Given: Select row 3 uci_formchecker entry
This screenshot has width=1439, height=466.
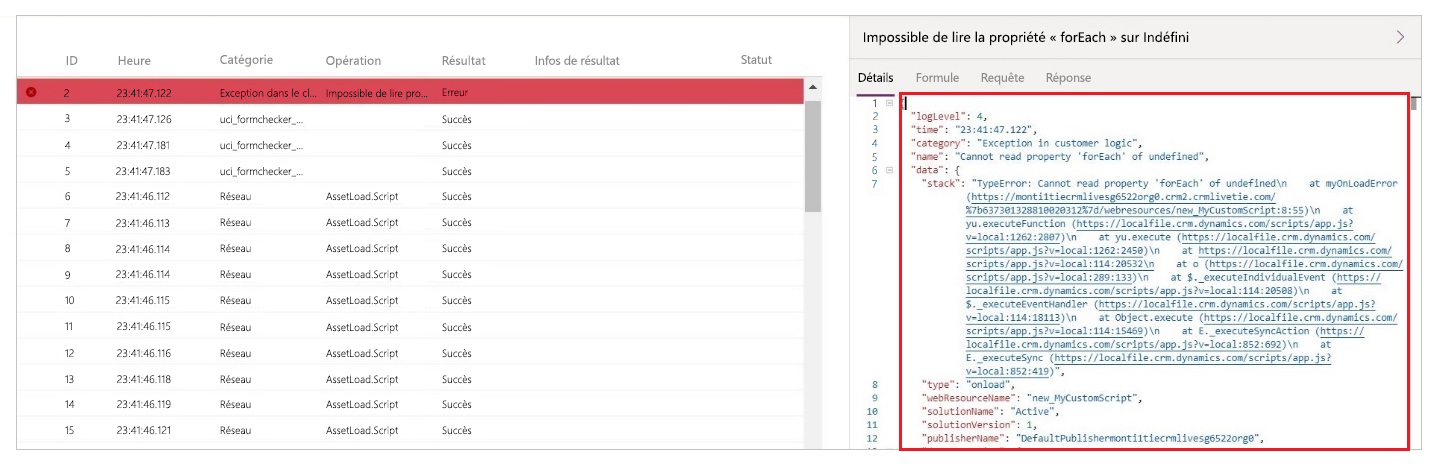Looking at the screenshot, I should coord(400,119).
